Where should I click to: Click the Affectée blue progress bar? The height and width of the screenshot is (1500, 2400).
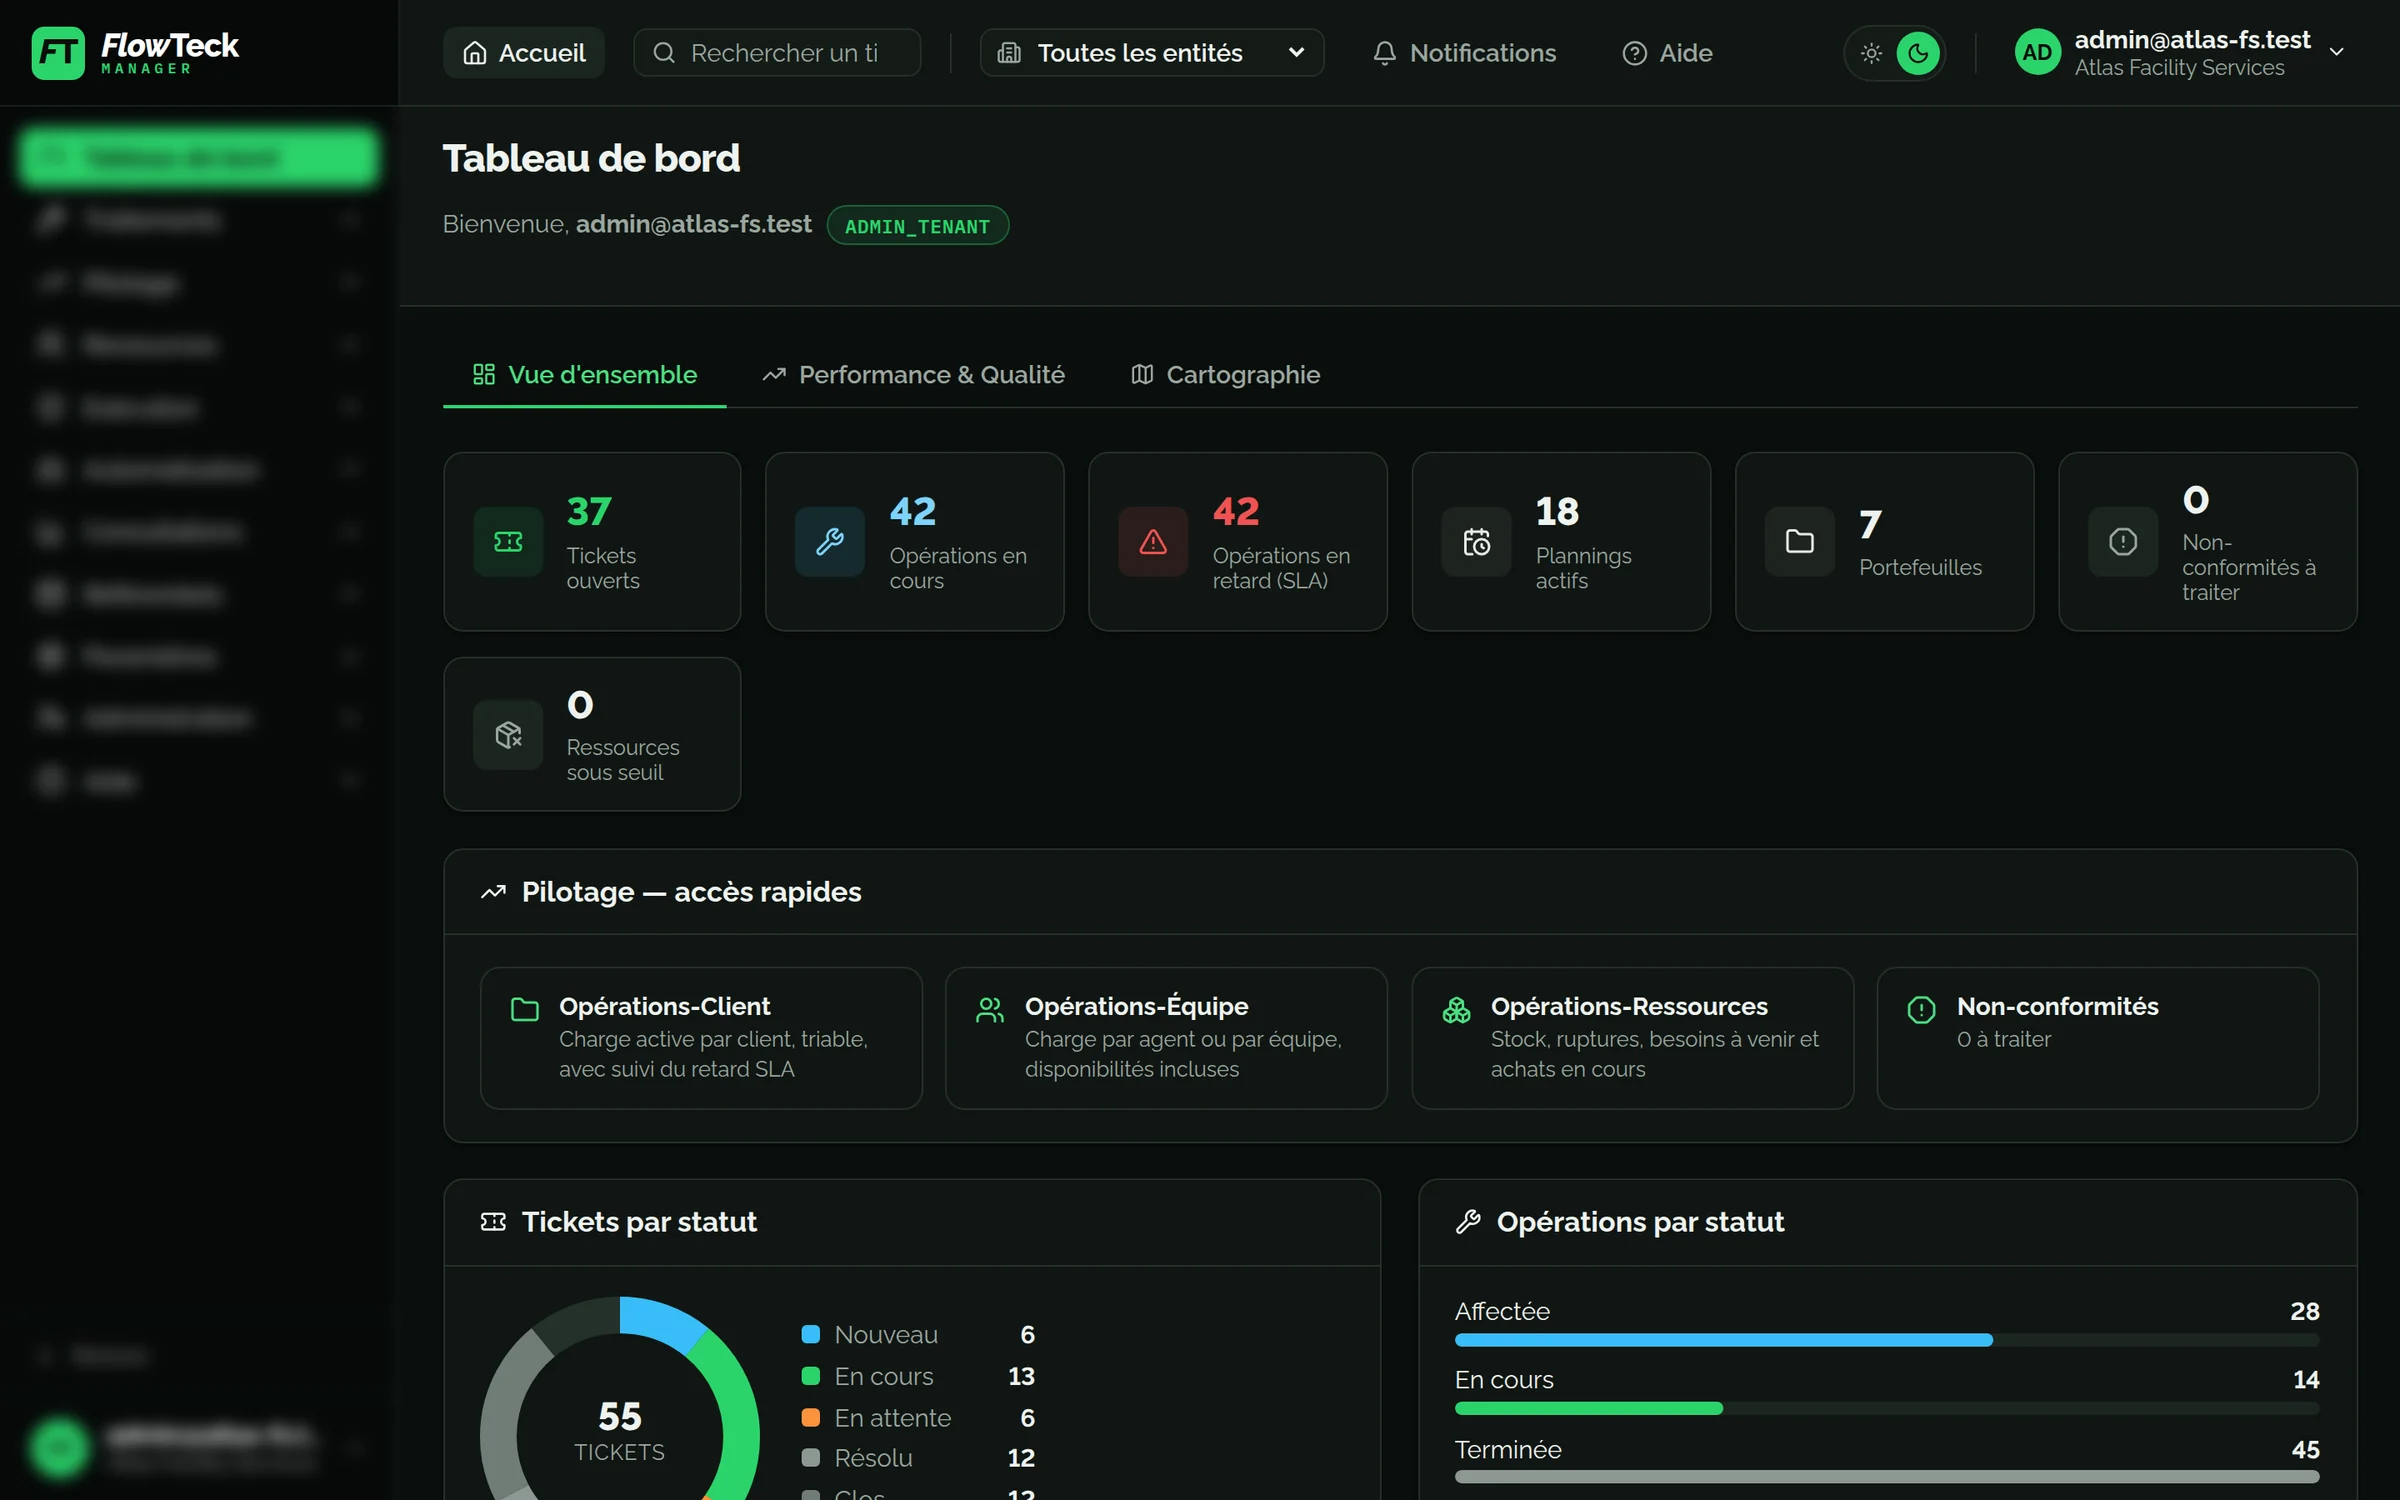click(x=1724, y=1340)
